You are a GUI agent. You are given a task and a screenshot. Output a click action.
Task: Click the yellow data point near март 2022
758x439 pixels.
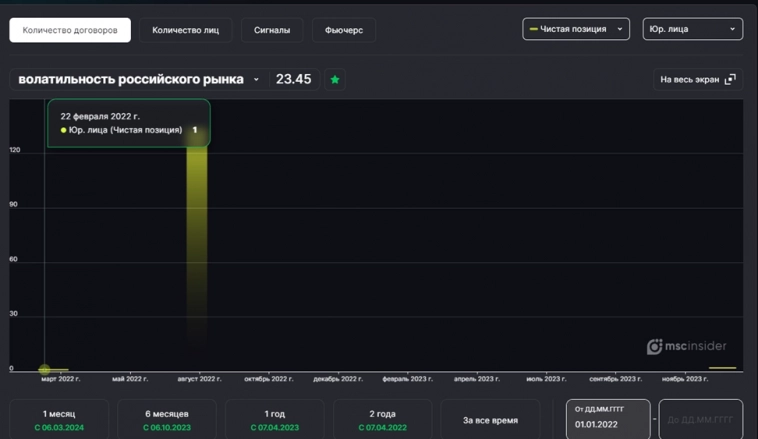point(44,369)
